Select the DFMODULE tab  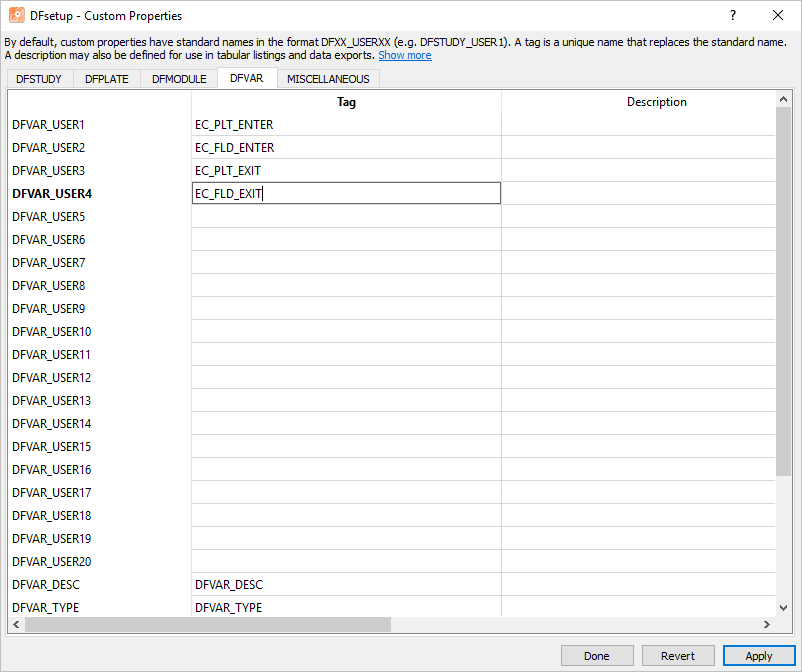click(179, 79)
